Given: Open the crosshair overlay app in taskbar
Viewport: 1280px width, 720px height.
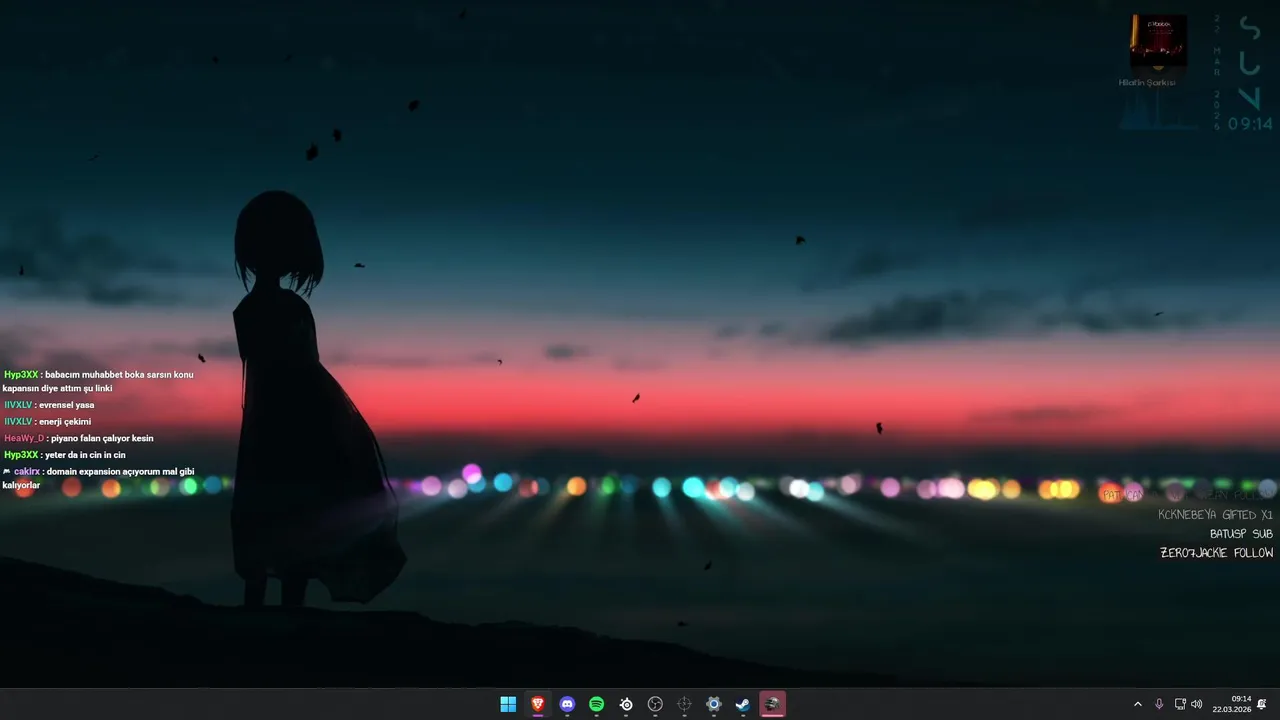Looking at the screenshot, I should (x=684, y=704).
